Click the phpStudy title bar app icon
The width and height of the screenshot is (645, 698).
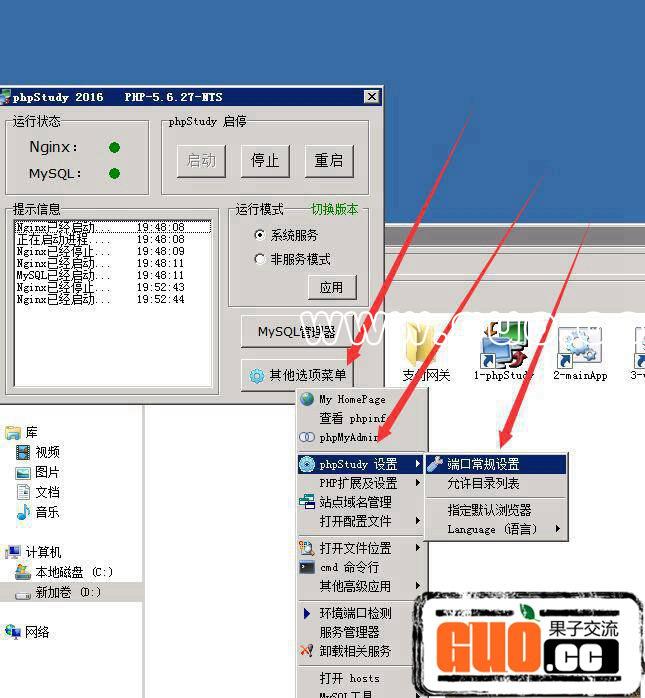[x=5, y=97]
